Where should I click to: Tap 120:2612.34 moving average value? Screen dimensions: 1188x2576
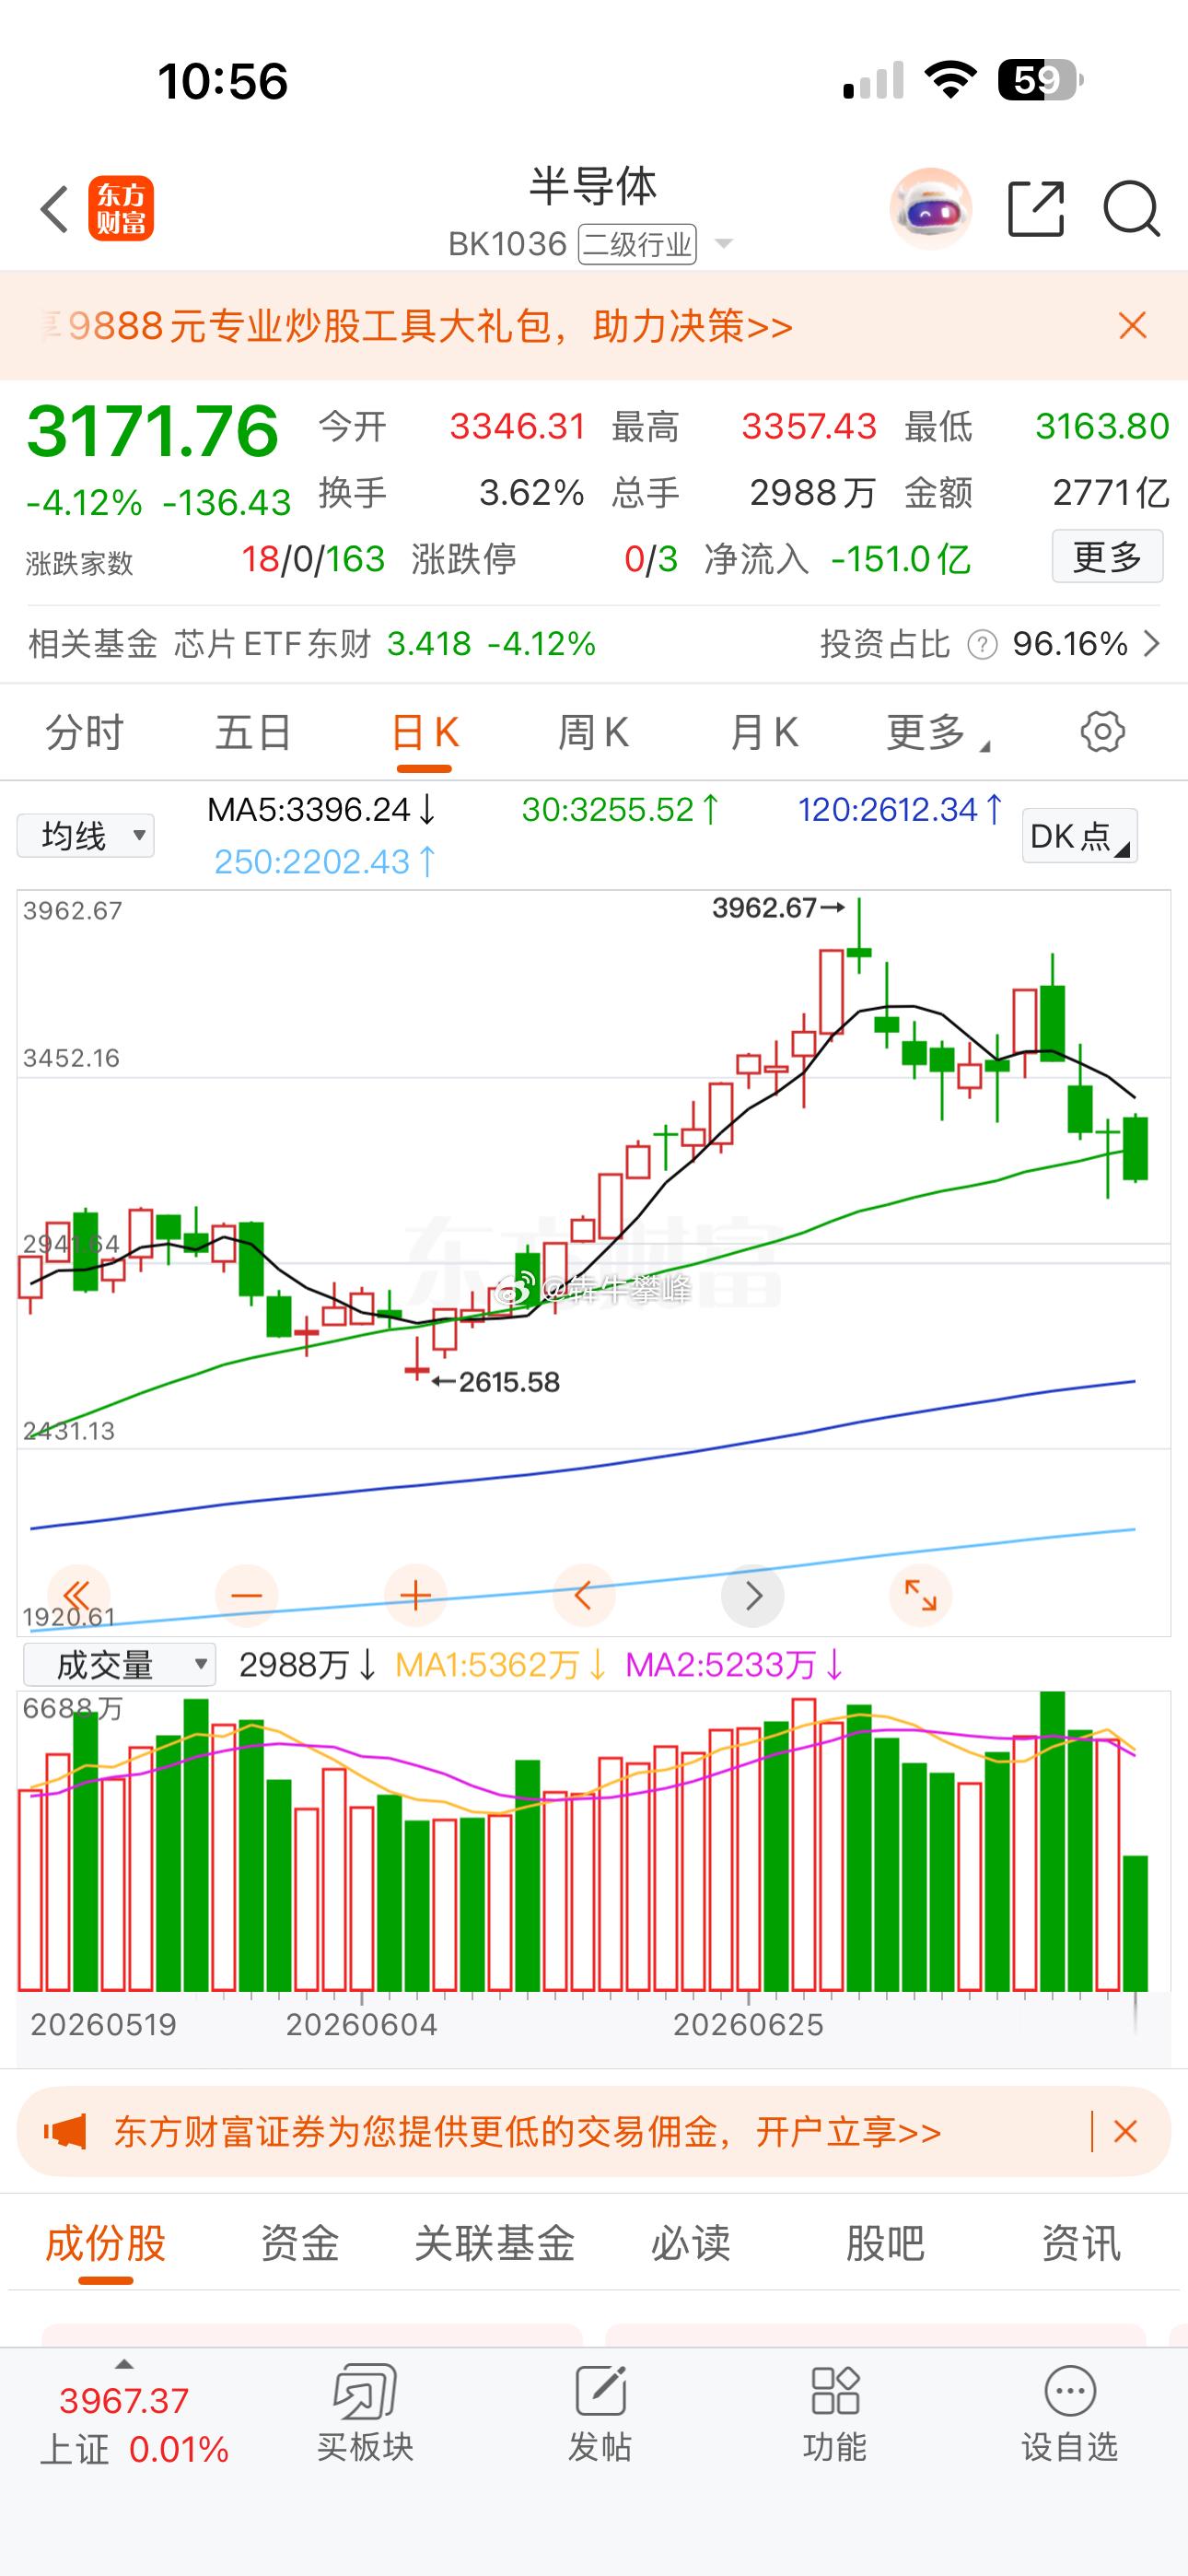point(900,809)
